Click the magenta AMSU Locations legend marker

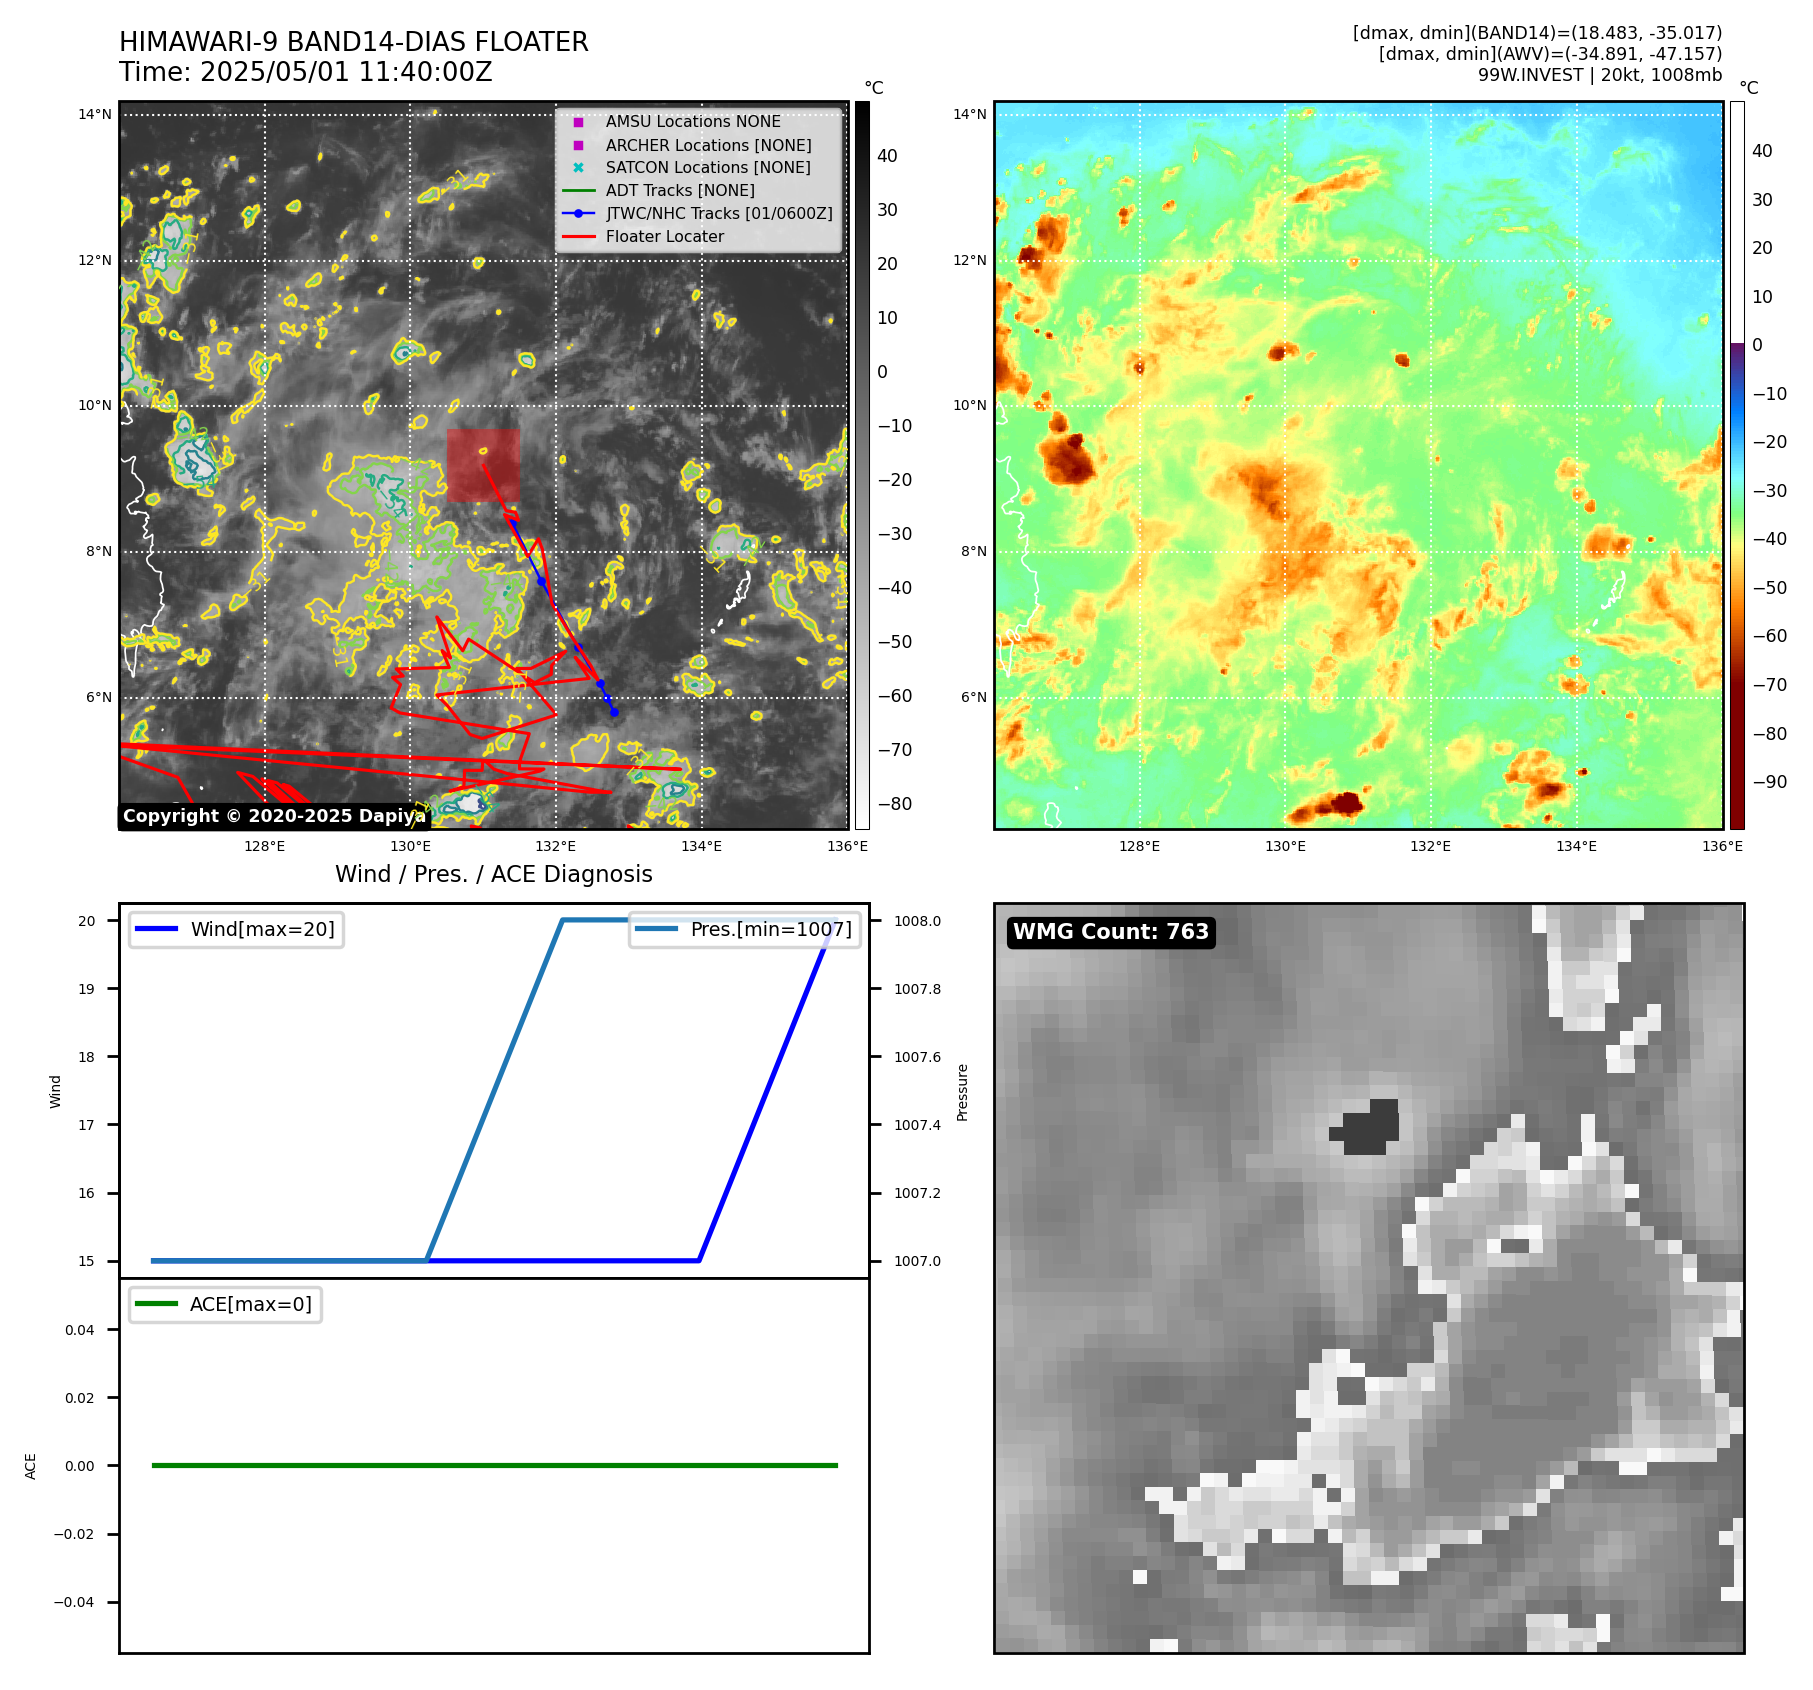click(578, 122)
